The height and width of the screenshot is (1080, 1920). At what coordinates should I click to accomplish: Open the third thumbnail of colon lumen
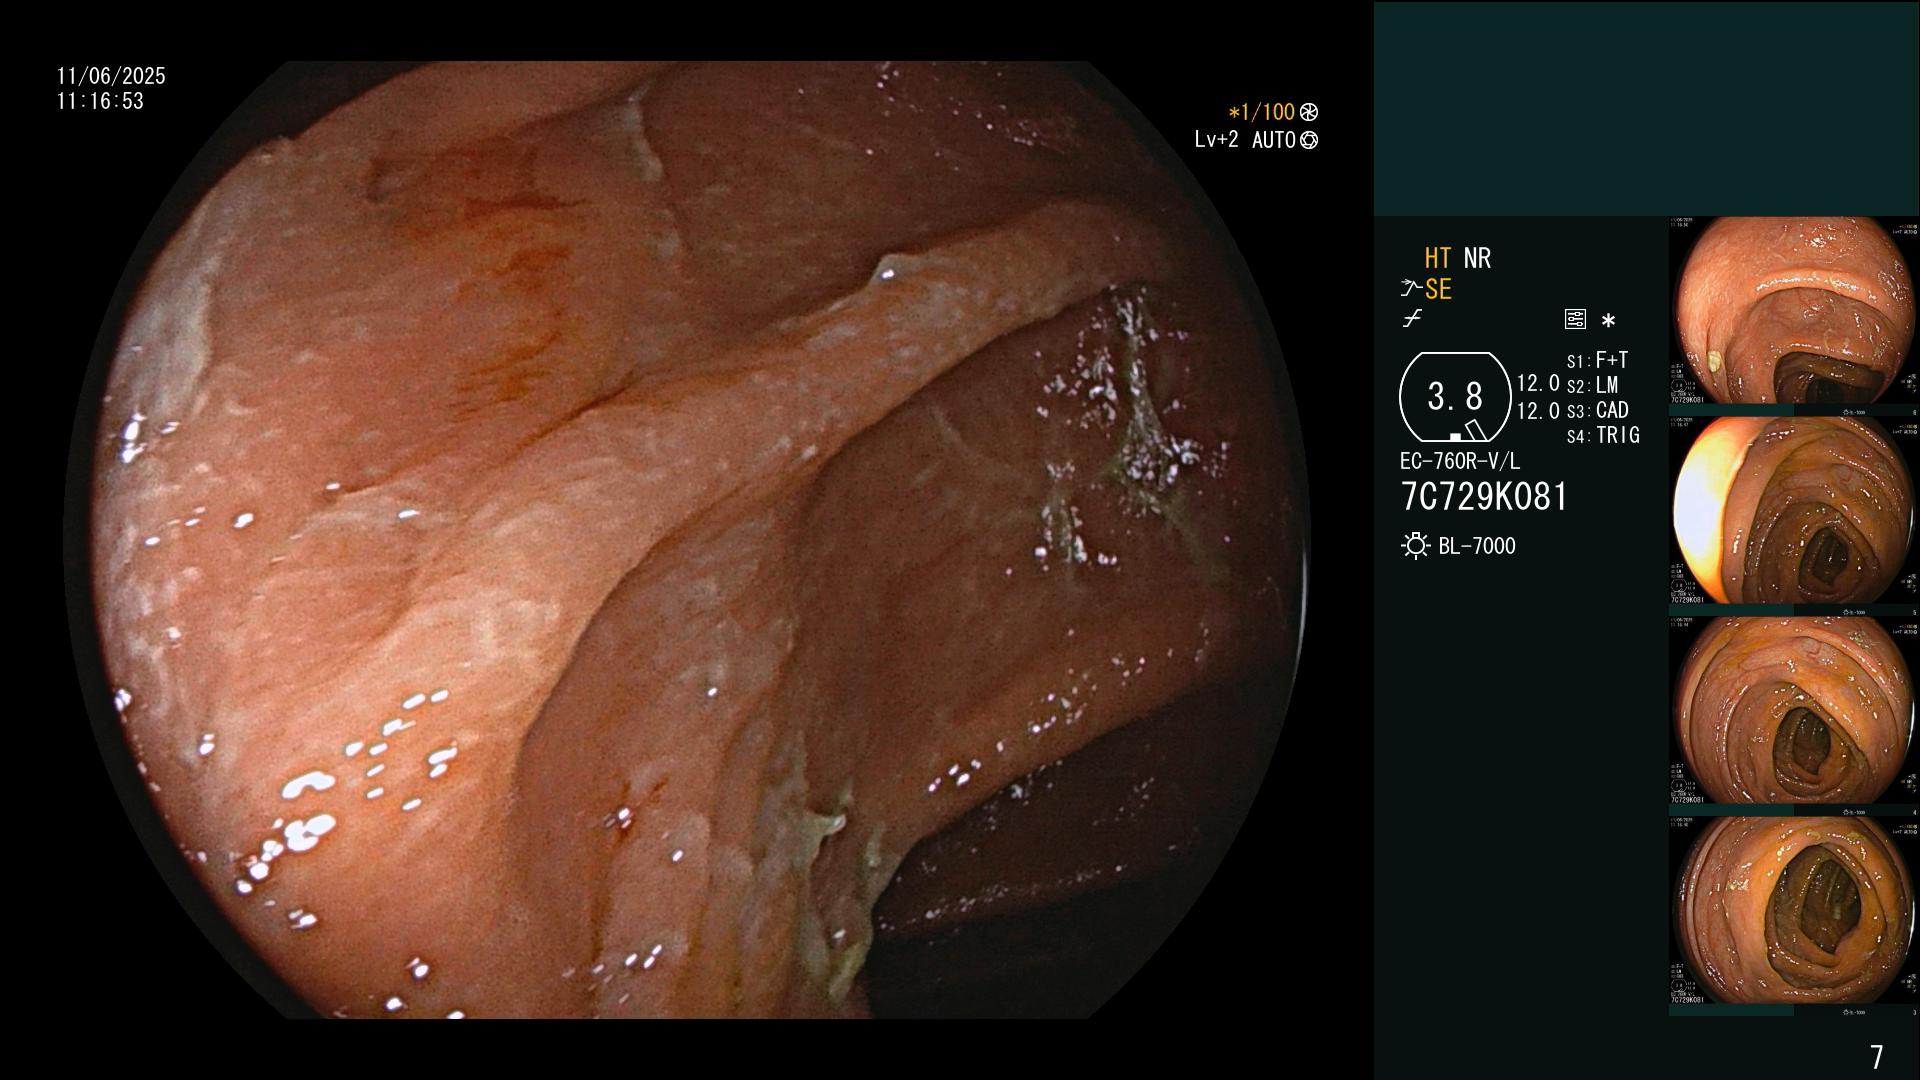tap(1794, 710)
